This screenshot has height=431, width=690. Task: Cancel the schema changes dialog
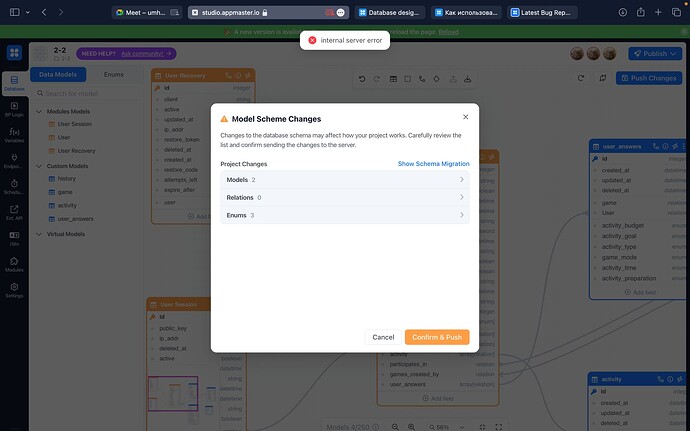point(383,337)
